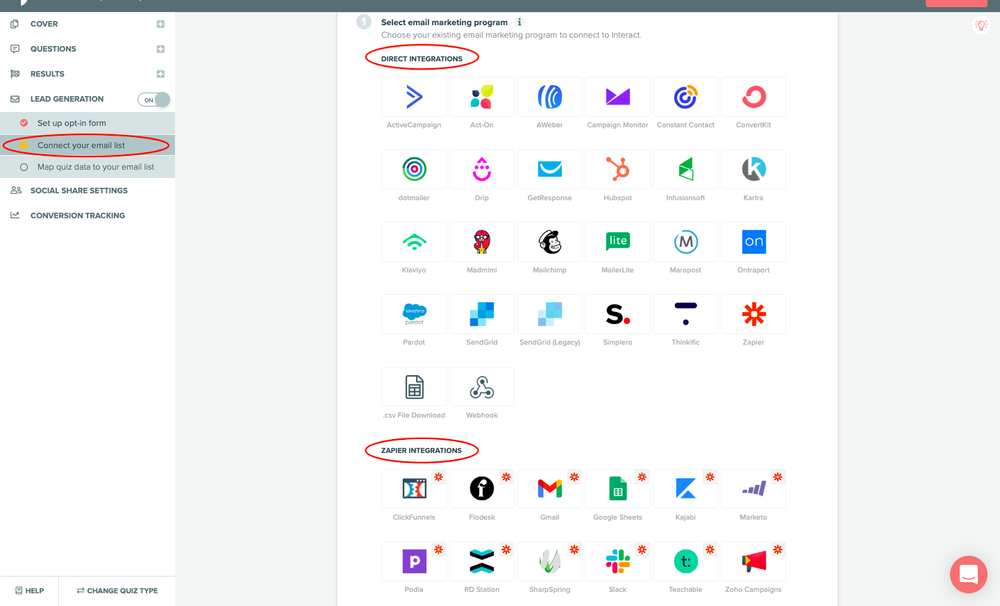Choose ConvertKit integration
The width and height of the screenshot is (1000, 606).
click(x=753, y=97)
